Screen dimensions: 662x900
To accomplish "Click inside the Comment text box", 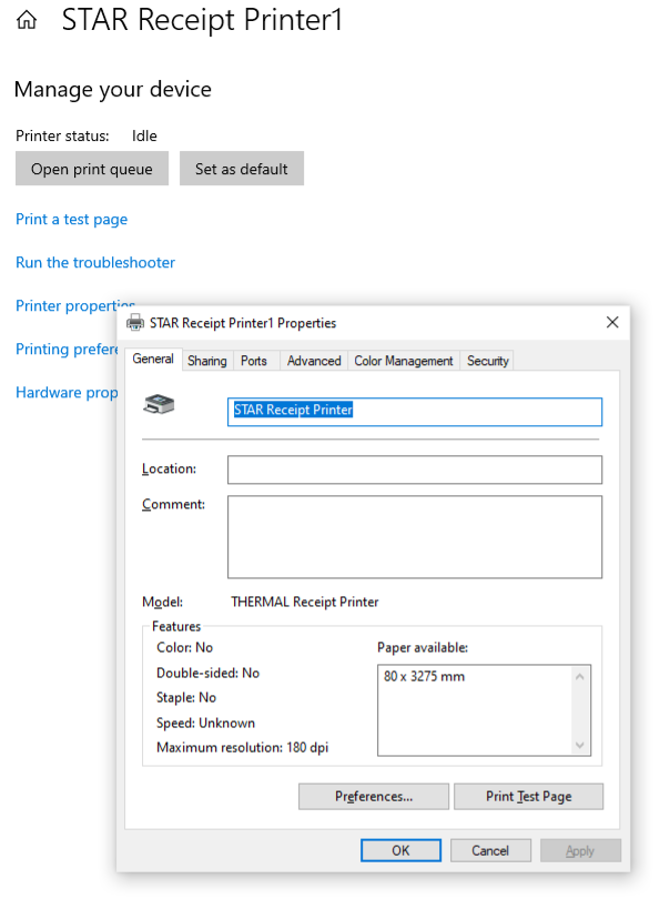I will pos(414,536).
